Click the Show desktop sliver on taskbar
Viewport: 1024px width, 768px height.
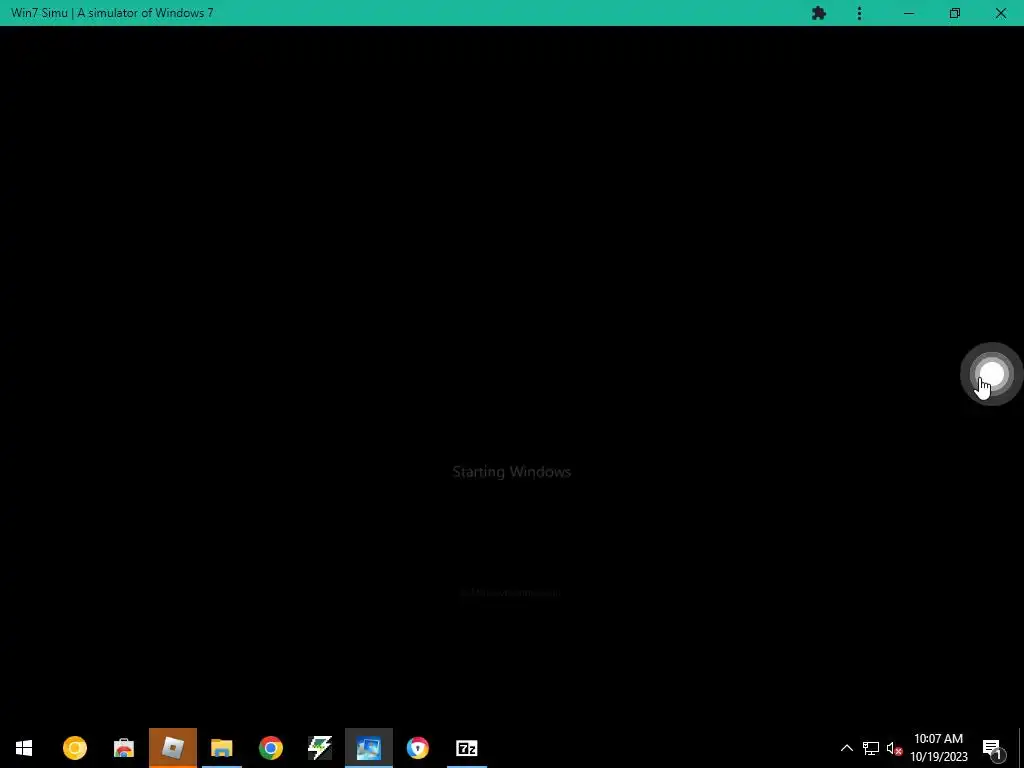click(x=1021, y=748)
